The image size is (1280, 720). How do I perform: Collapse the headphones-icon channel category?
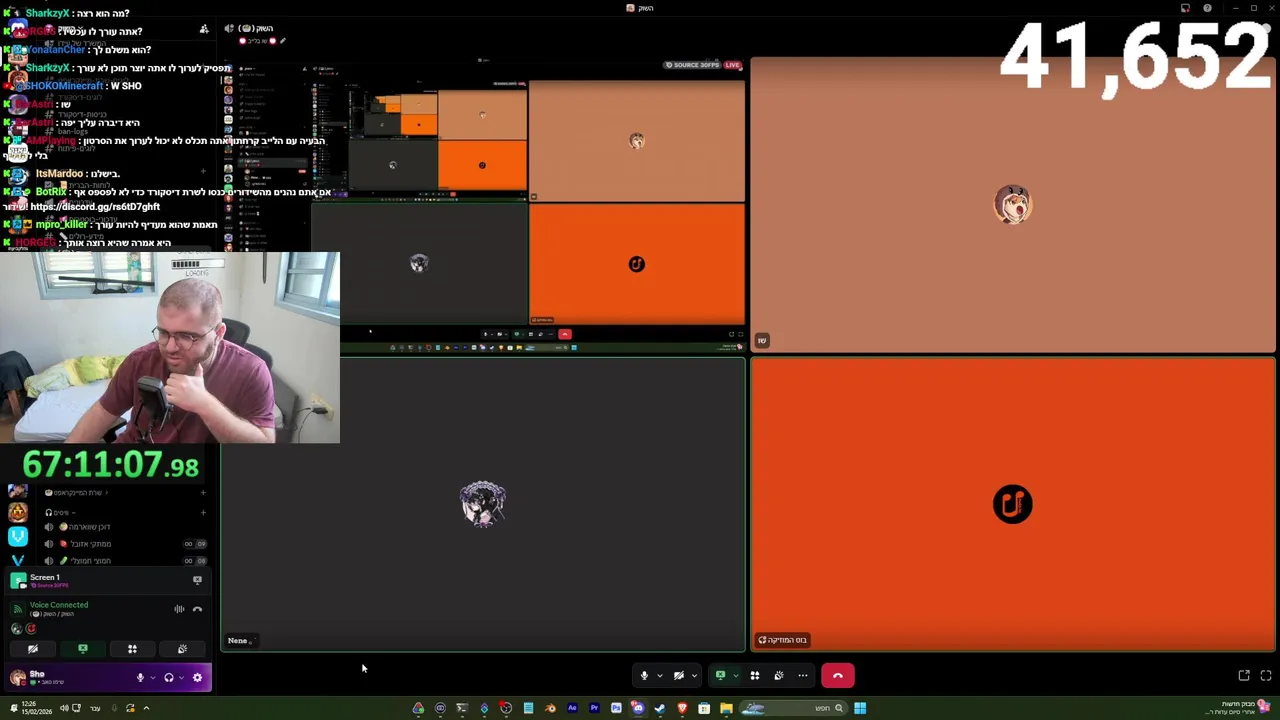click(x=58, y=512)
